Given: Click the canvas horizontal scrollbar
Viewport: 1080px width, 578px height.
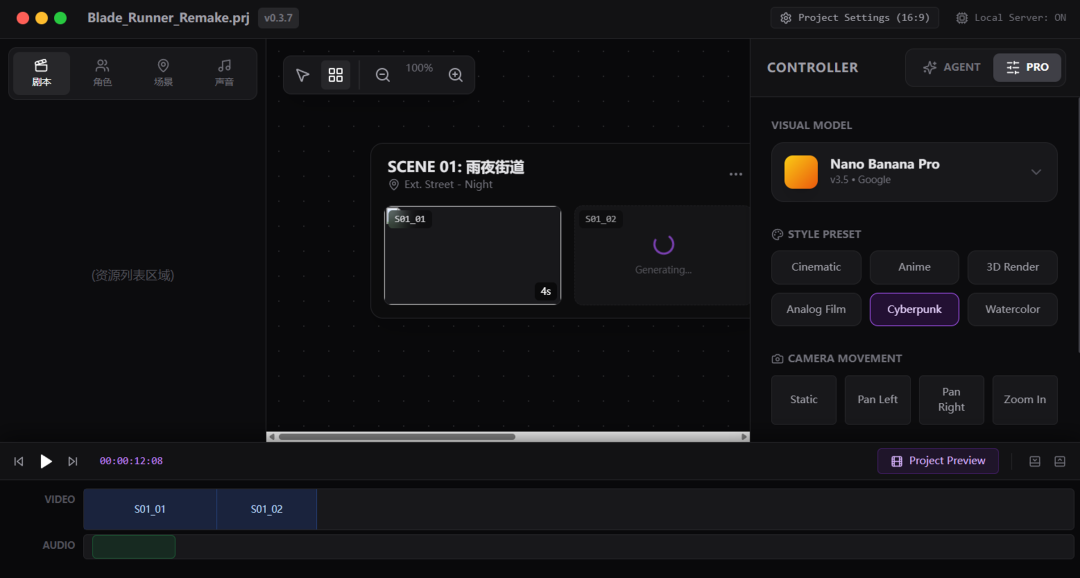Looking at the screenshot, I should pos(396,437).
